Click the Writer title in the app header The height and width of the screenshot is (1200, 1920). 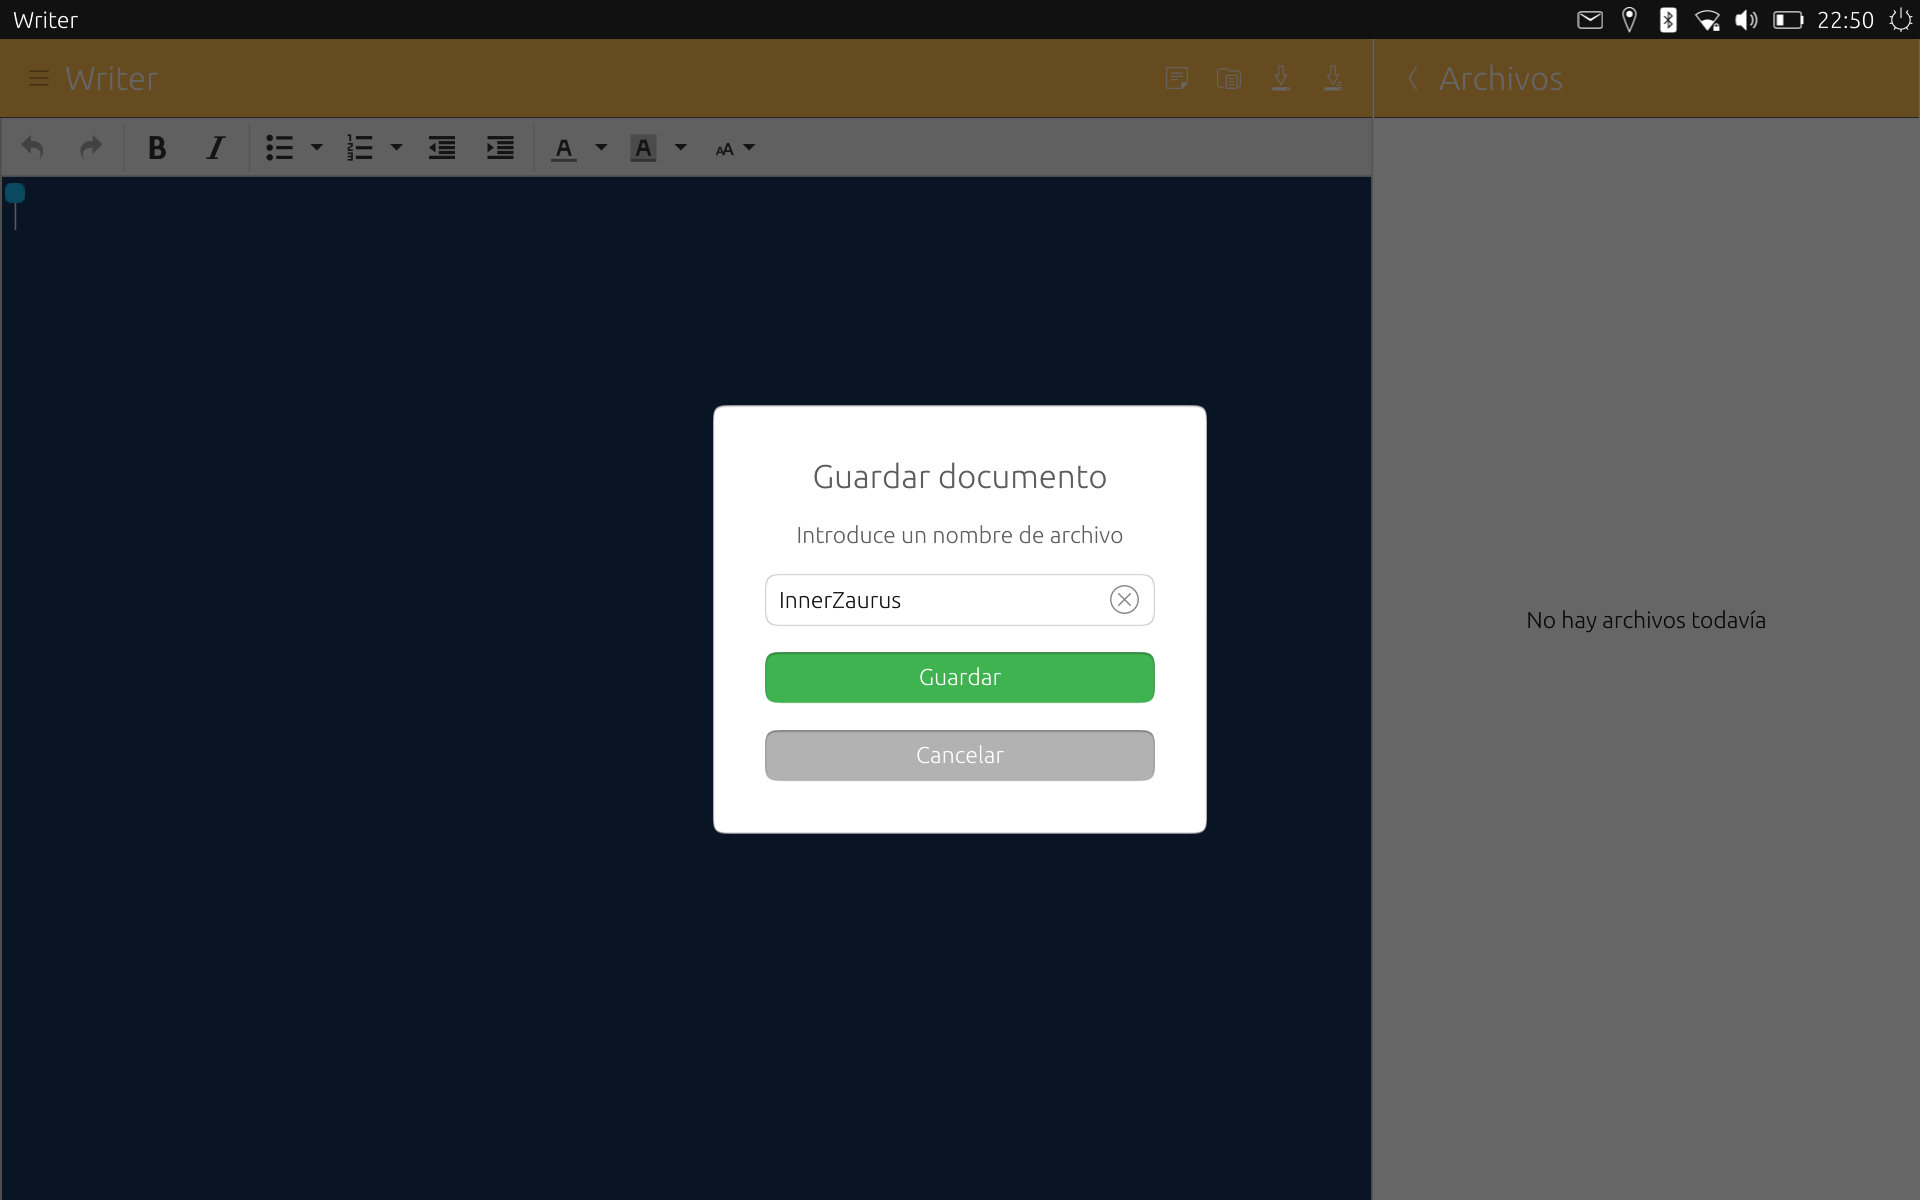[x=111, y=78]
